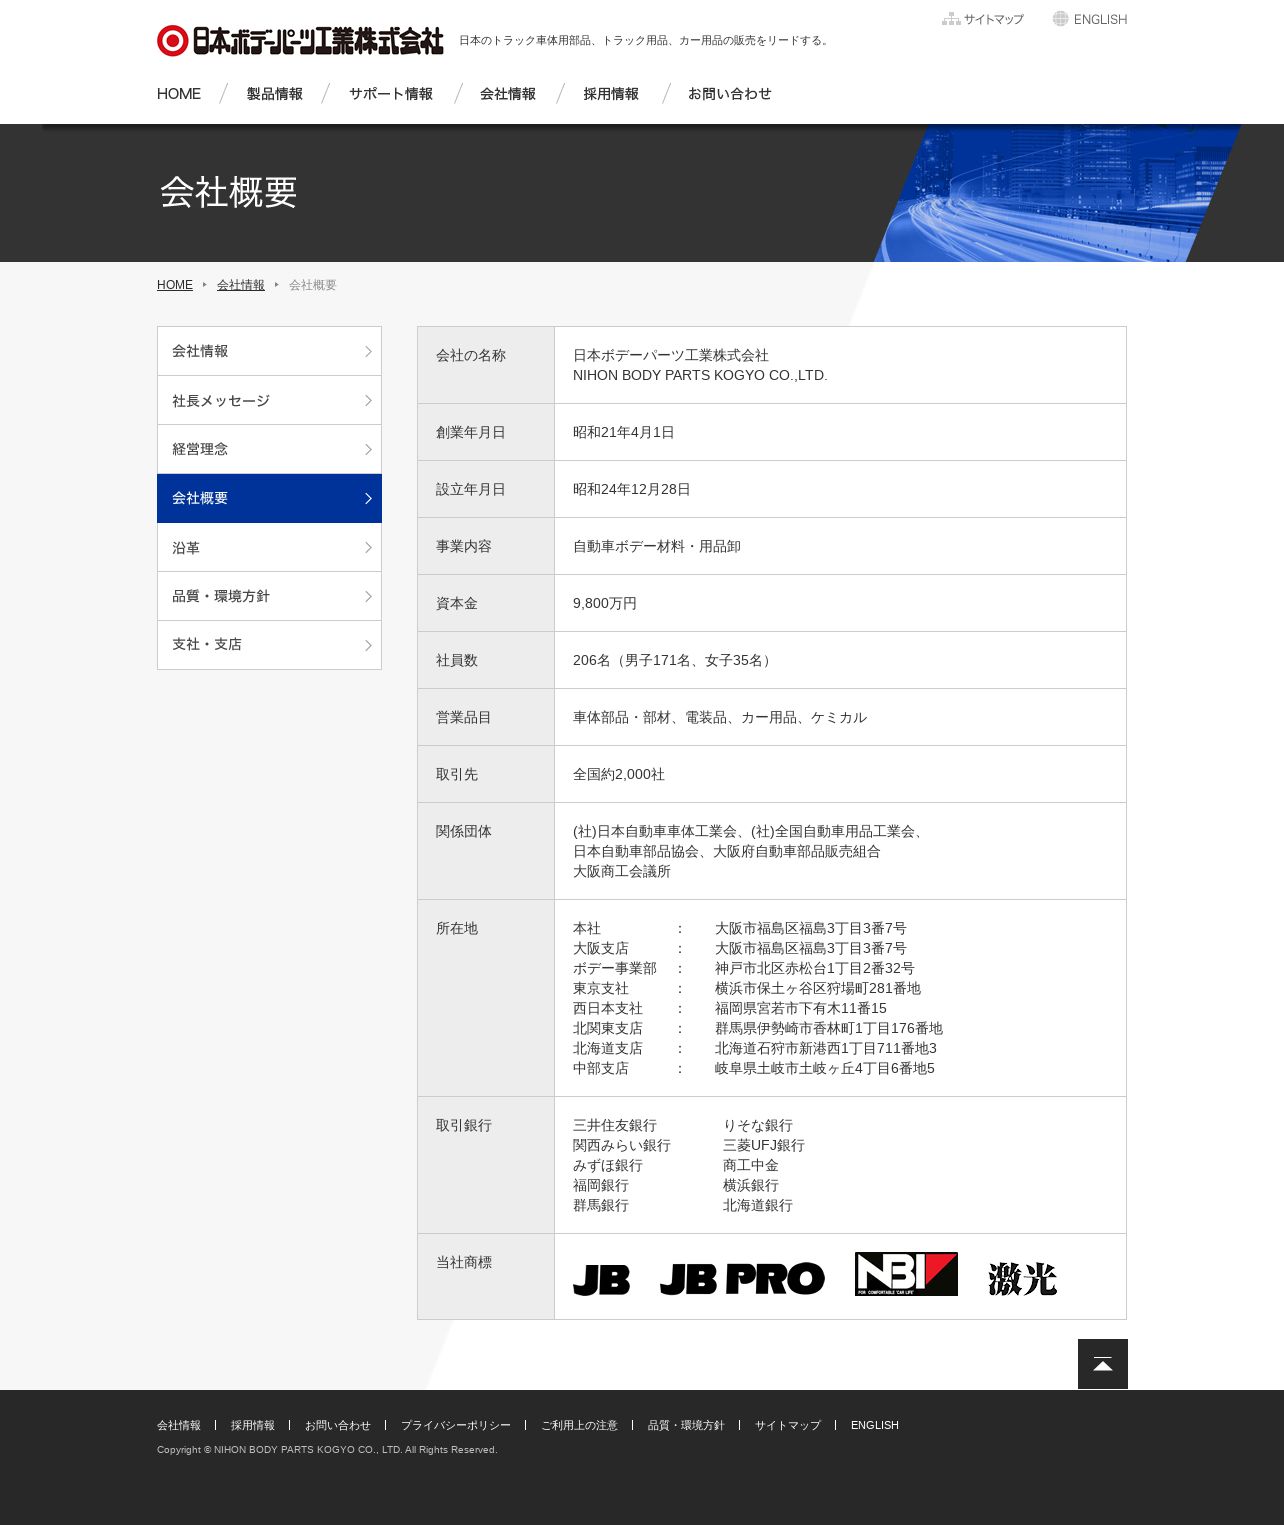This screenshot has height=1525, width=1284.
Task: Select 会社情報 in the sidebar
Action: click(269, 351)
